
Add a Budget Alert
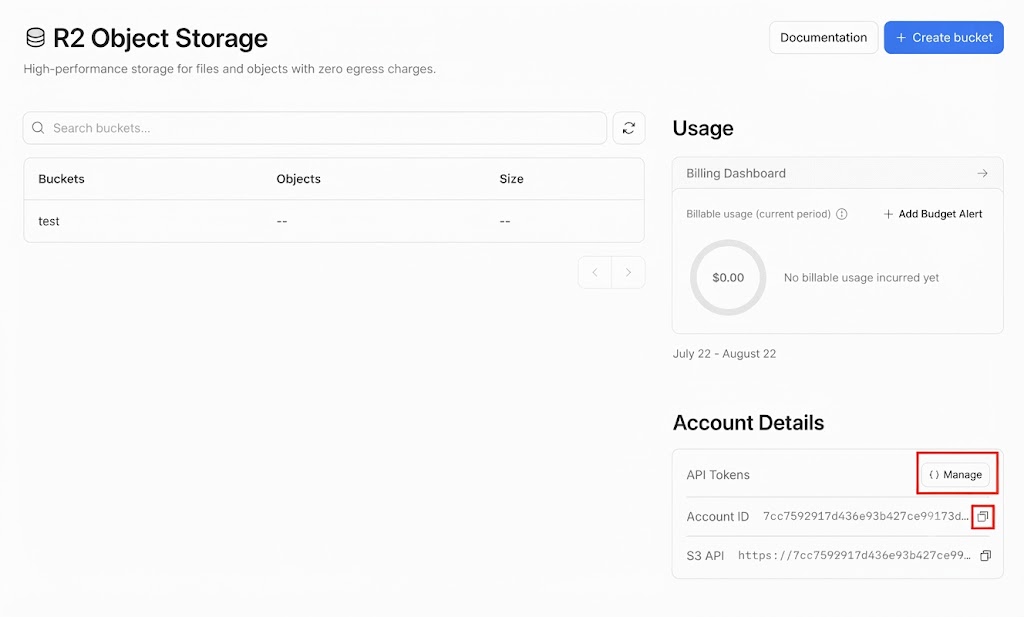pyautogui.click(x=933, y=214)
